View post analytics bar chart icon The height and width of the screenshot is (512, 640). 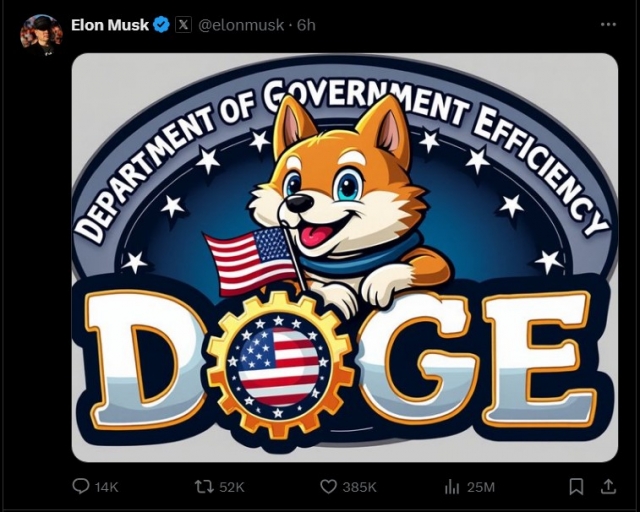click(452, 487)
